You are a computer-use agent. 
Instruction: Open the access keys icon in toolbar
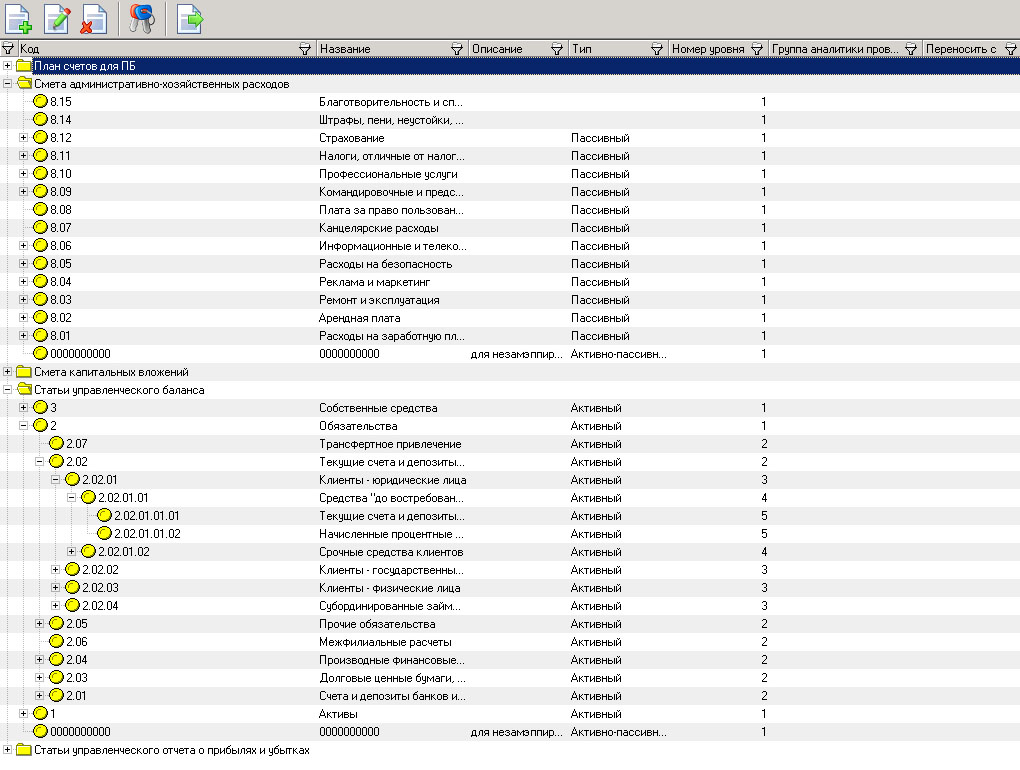(x=143, y=18)
